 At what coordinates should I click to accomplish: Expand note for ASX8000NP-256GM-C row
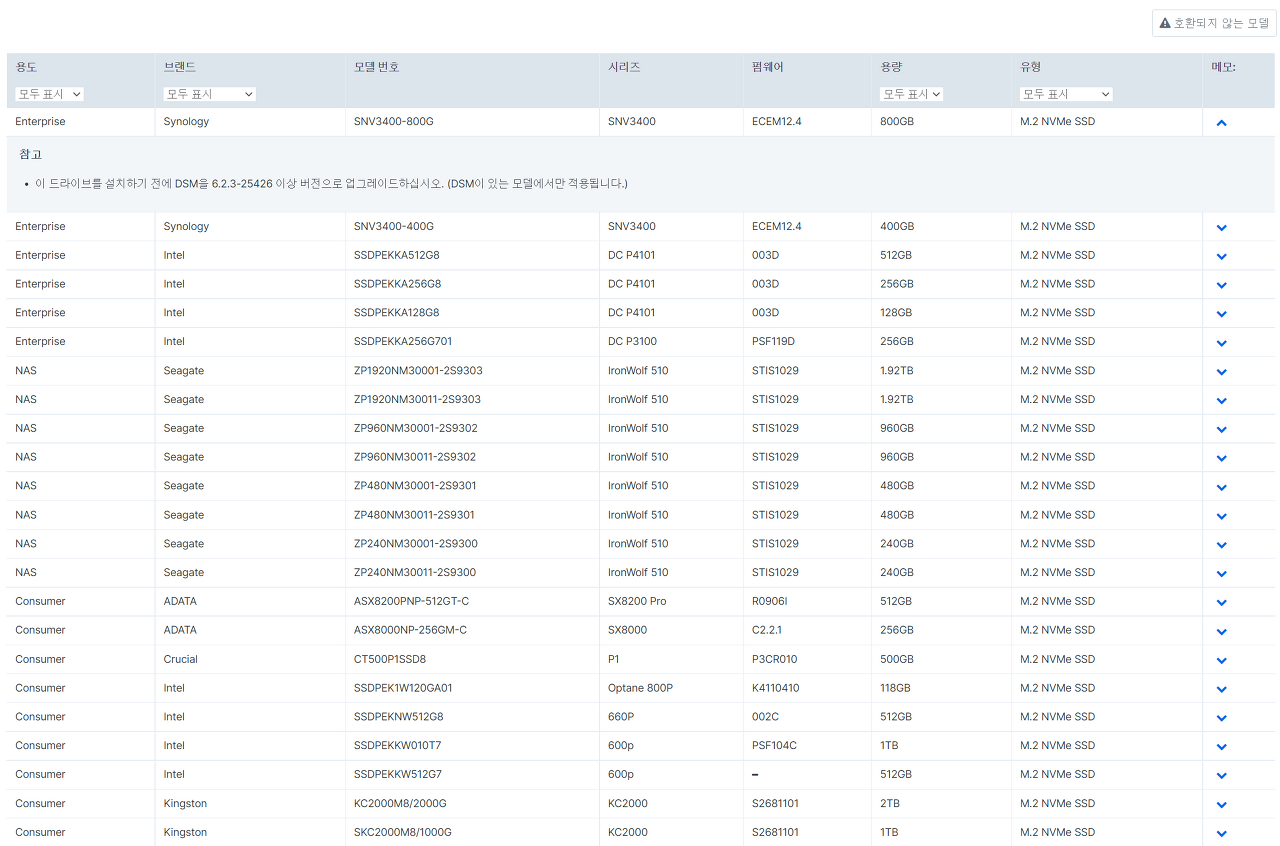[1221, 632]
